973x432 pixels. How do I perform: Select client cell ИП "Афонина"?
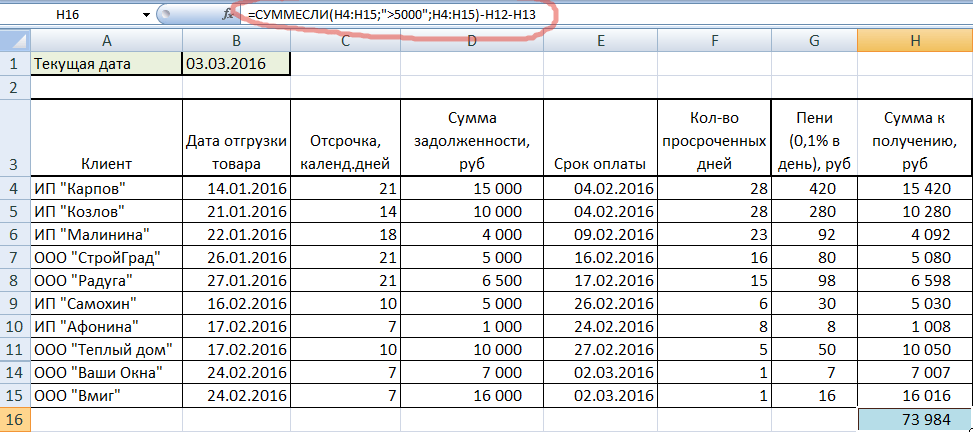(106, 326)
